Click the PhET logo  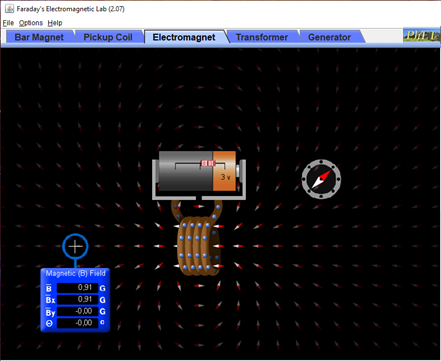tap(421, 35)
